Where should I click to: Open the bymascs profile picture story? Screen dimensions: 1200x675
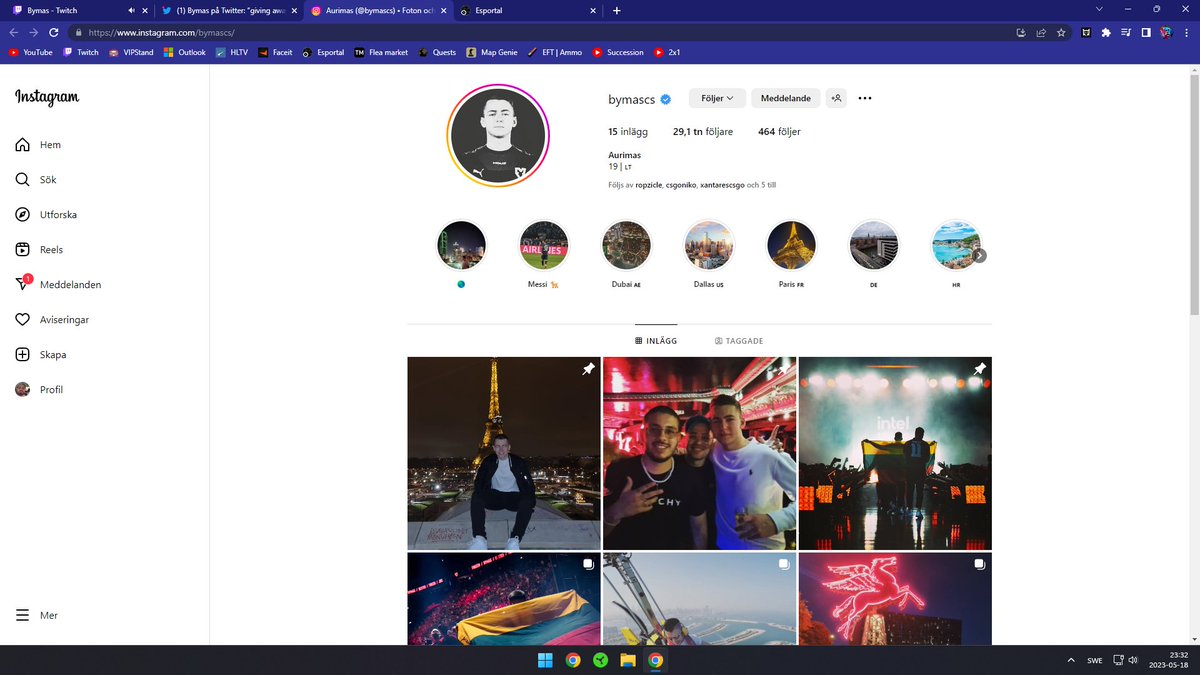(498, 136)
